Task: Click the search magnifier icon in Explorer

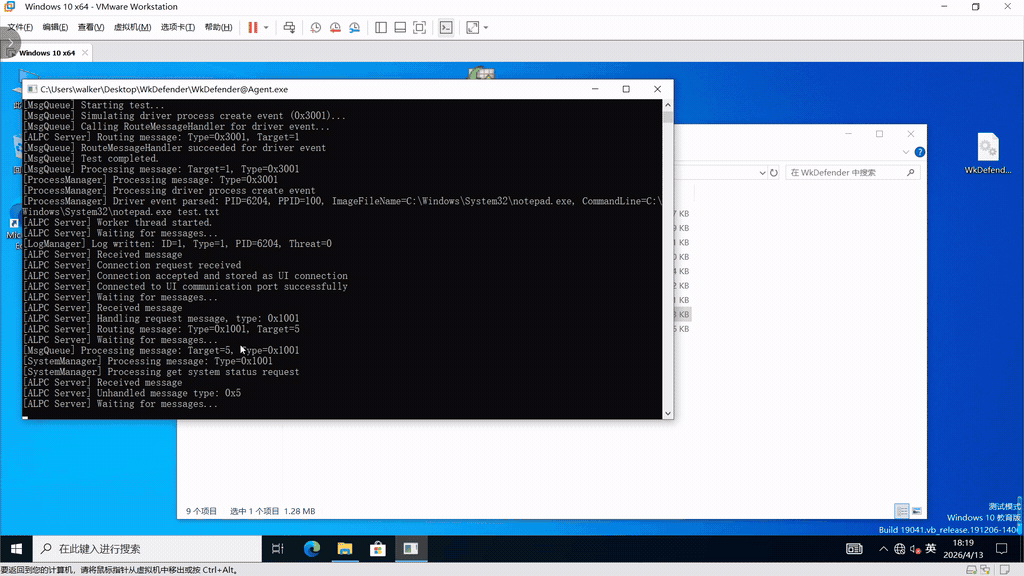Action: tap(910, 172)
